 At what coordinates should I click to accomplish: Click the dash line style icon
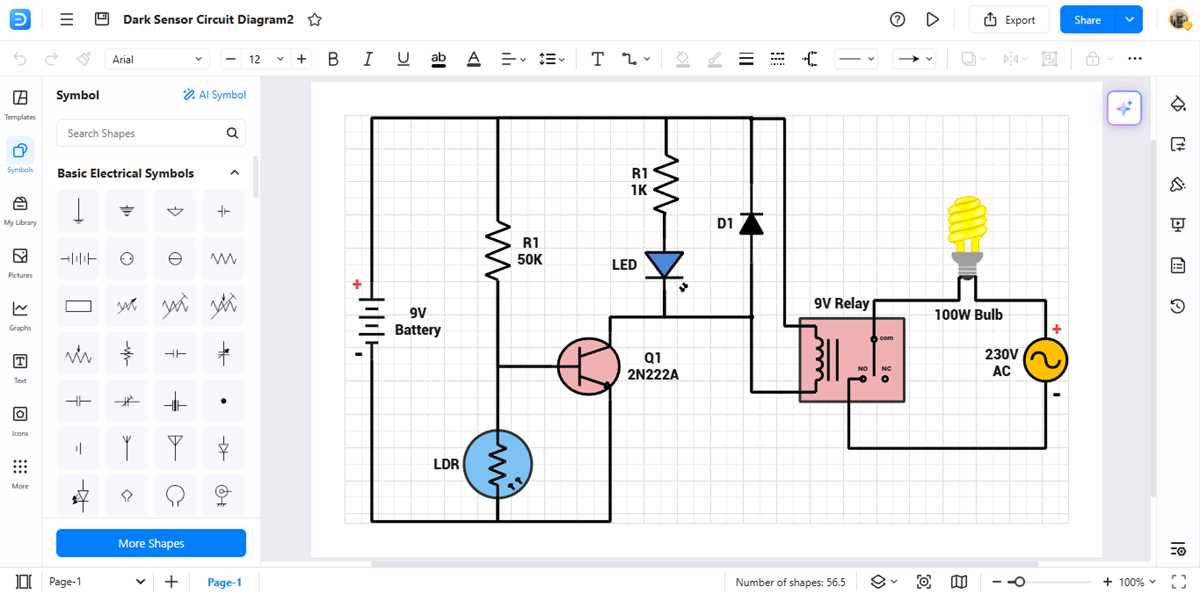point(778,59)
